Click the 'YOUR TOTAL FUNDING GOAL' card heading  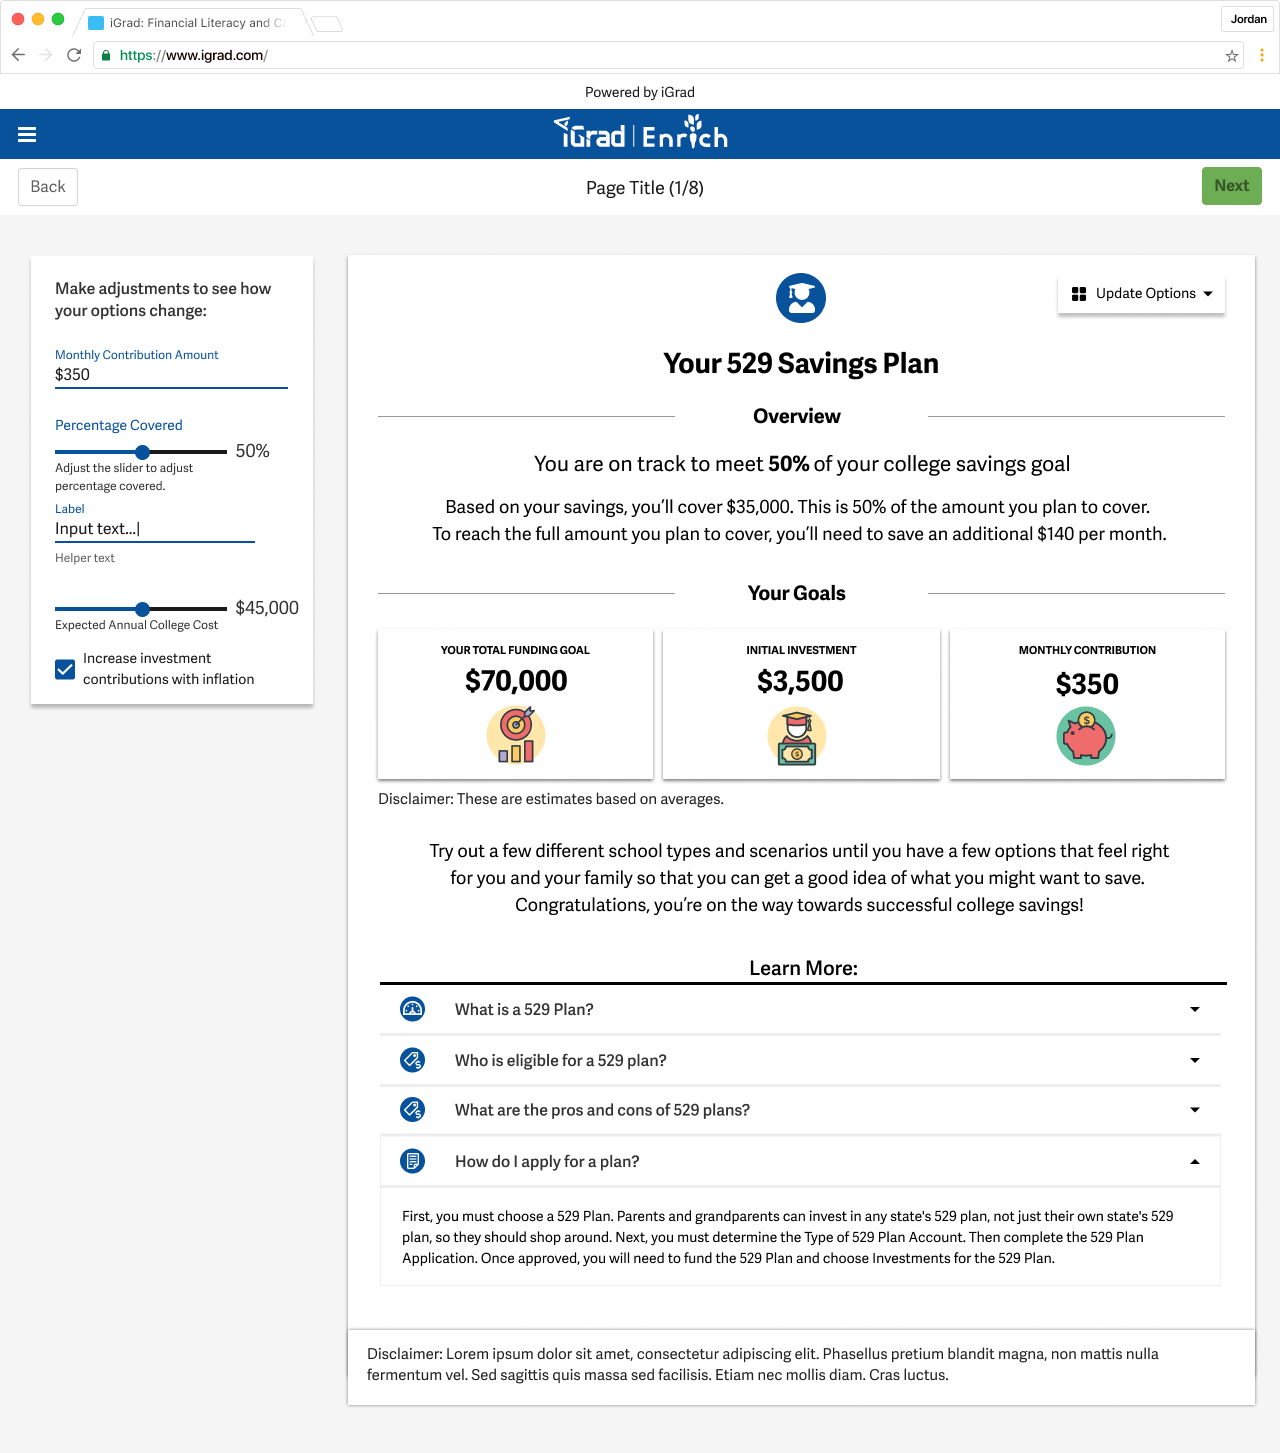tap(515, 650)
